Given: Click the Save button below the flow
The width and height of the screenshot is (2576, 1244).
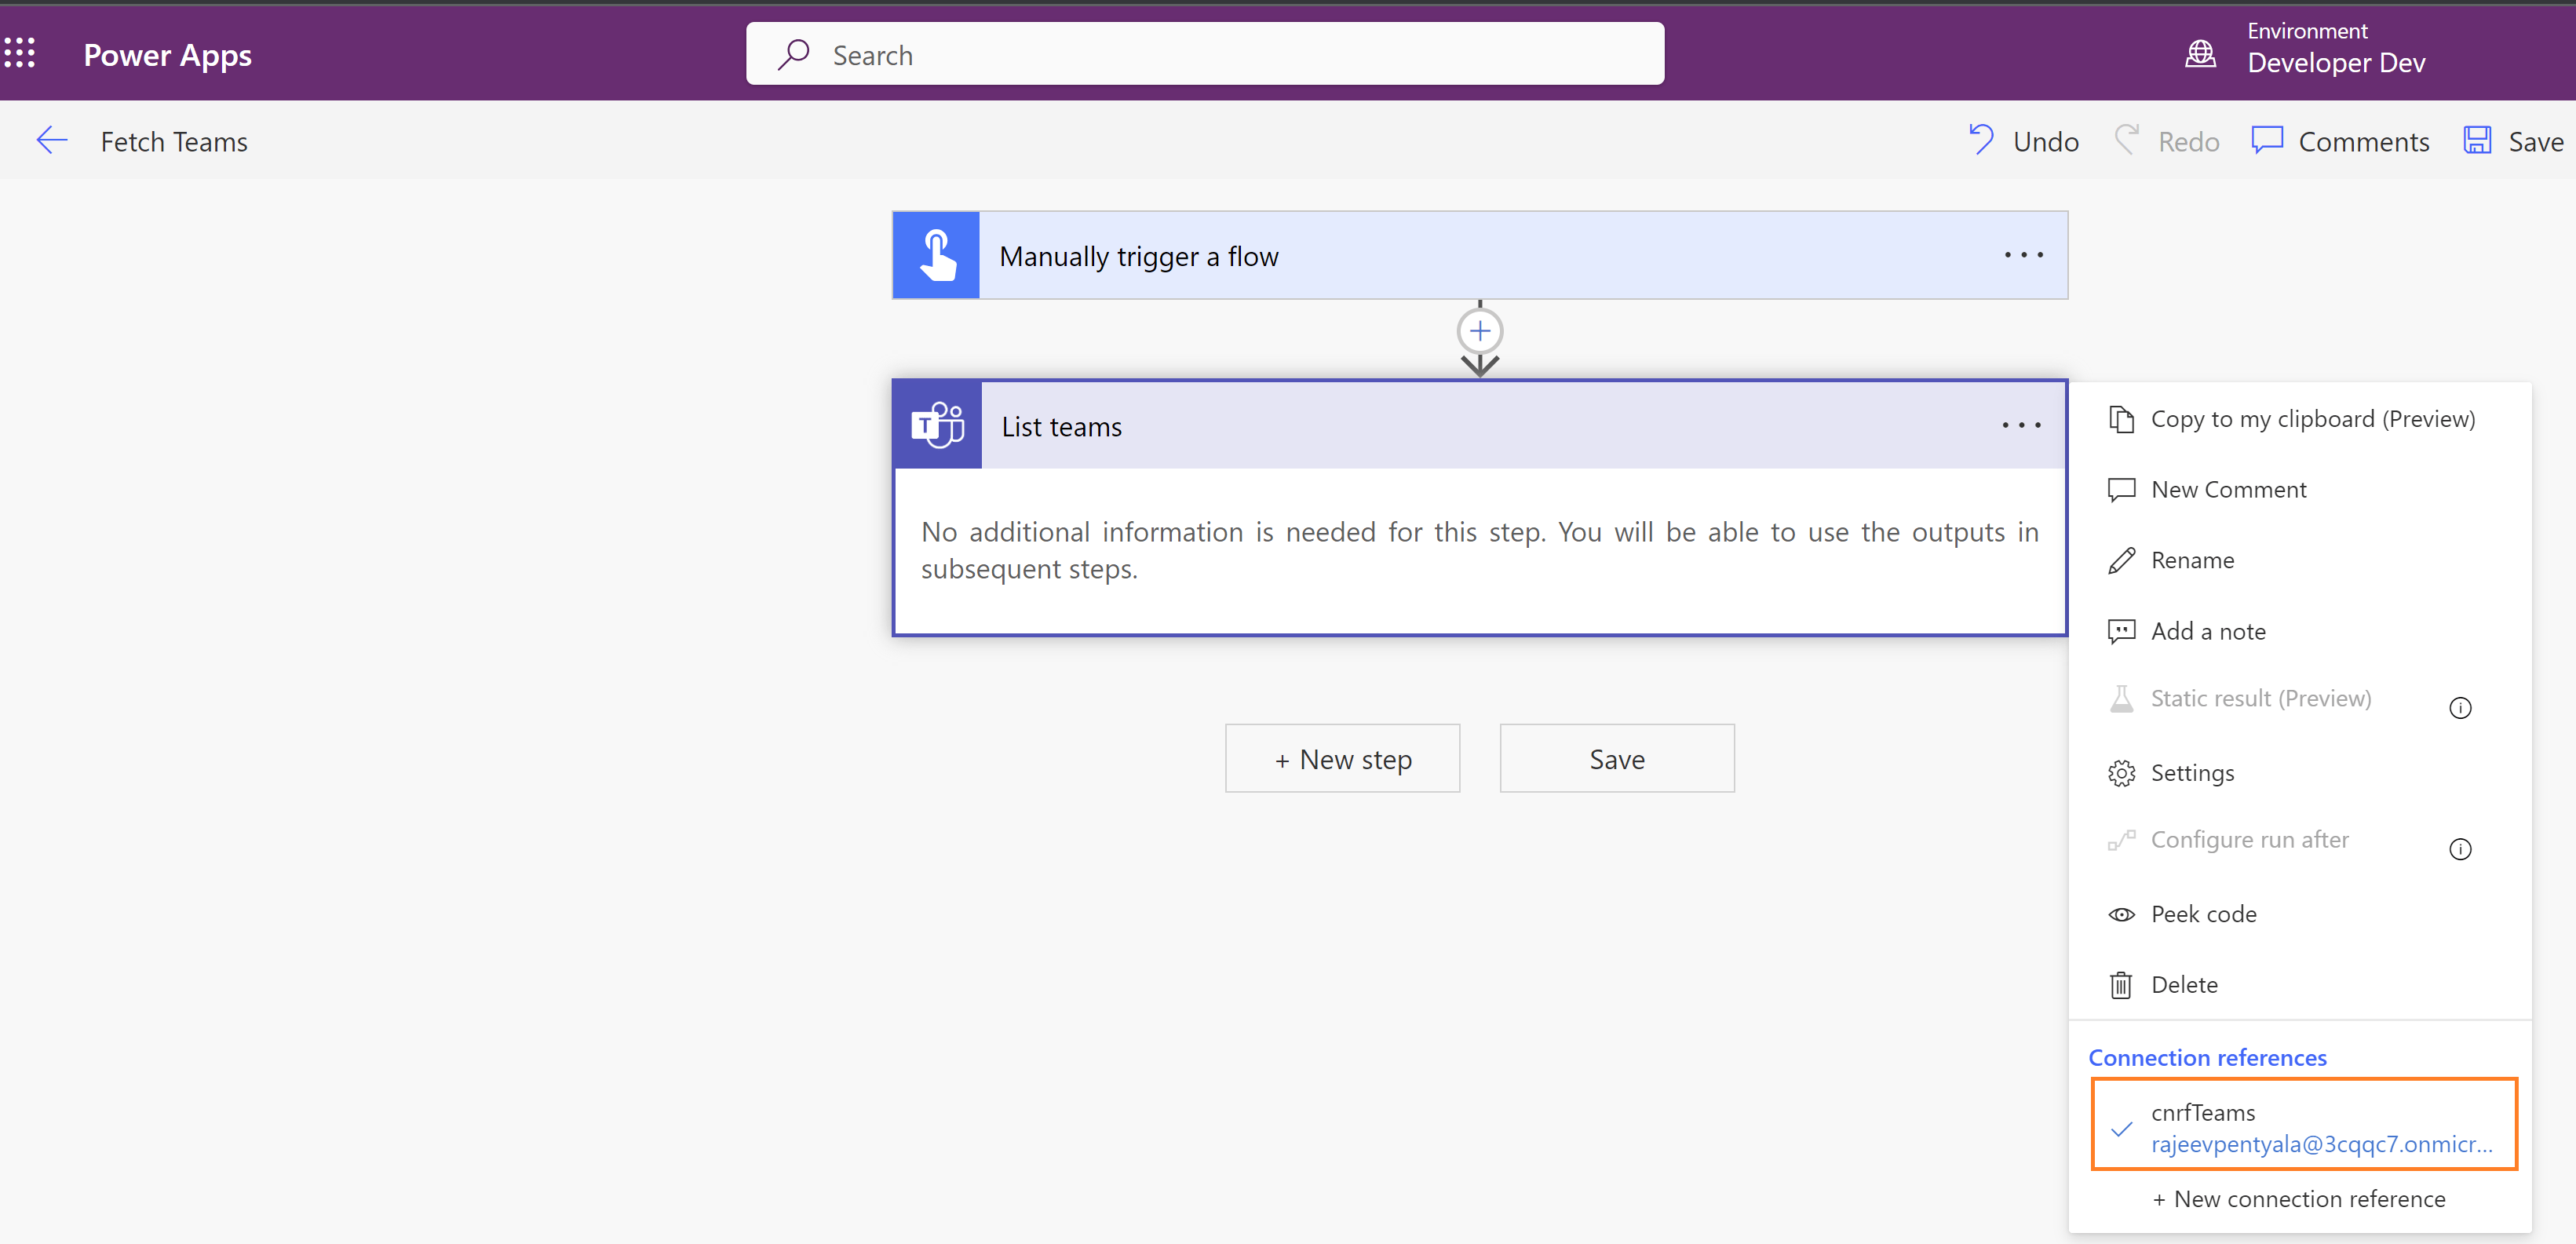Looking at the screenshot, I should click(1617, 759).
